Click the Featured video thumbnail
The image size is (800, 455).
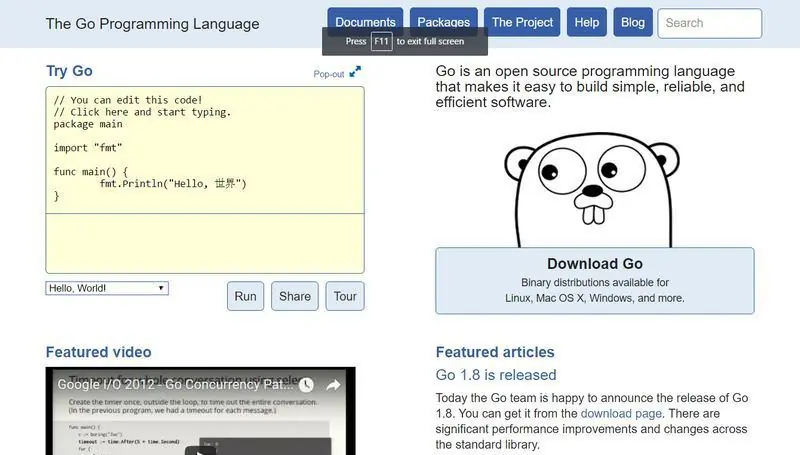pos(201,411)
